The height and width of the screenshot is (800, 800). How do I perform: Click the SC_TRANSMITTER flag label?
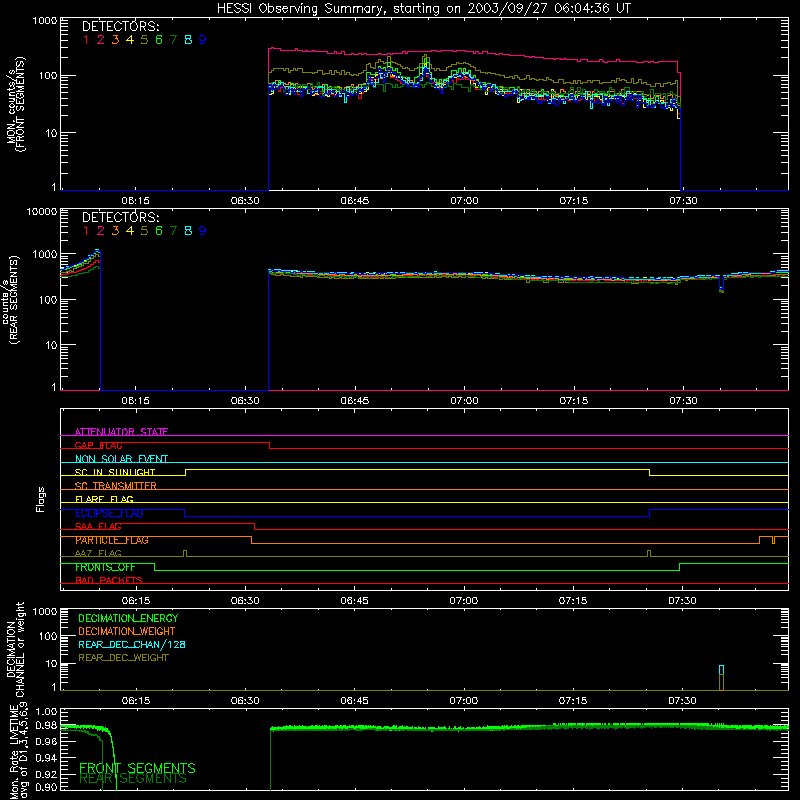pyautogui.click(x=115, y=486)
